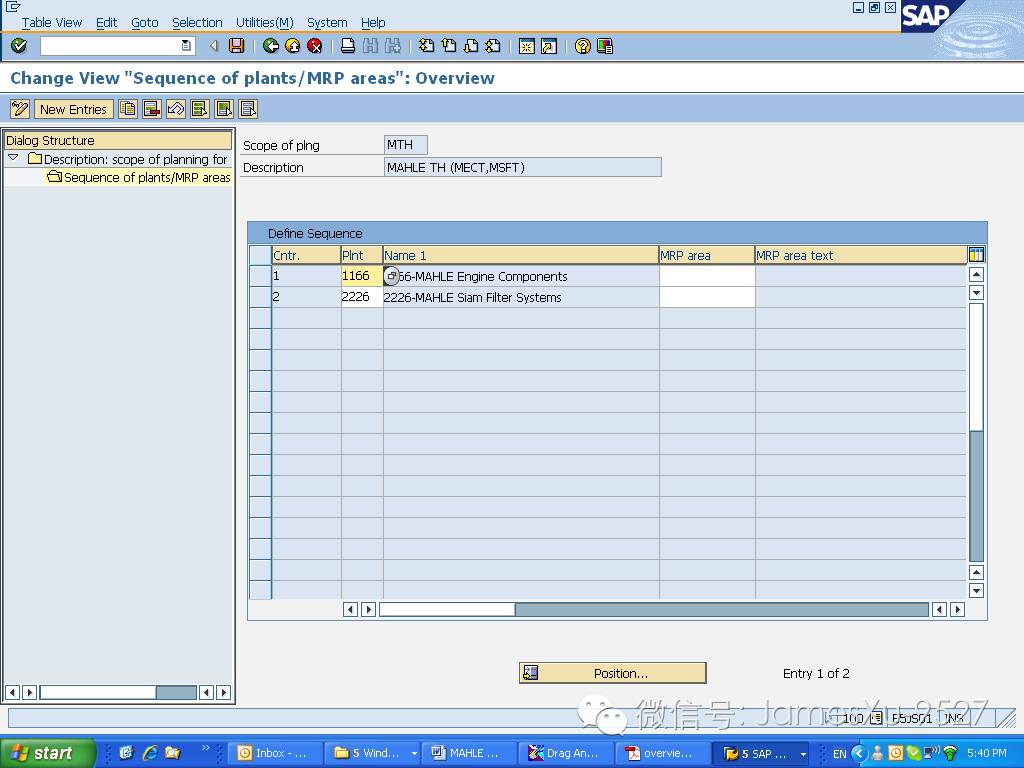1024x768 pixels.
Task: Open Help with the yellow question mark icon
Action: tap(583, 46)
